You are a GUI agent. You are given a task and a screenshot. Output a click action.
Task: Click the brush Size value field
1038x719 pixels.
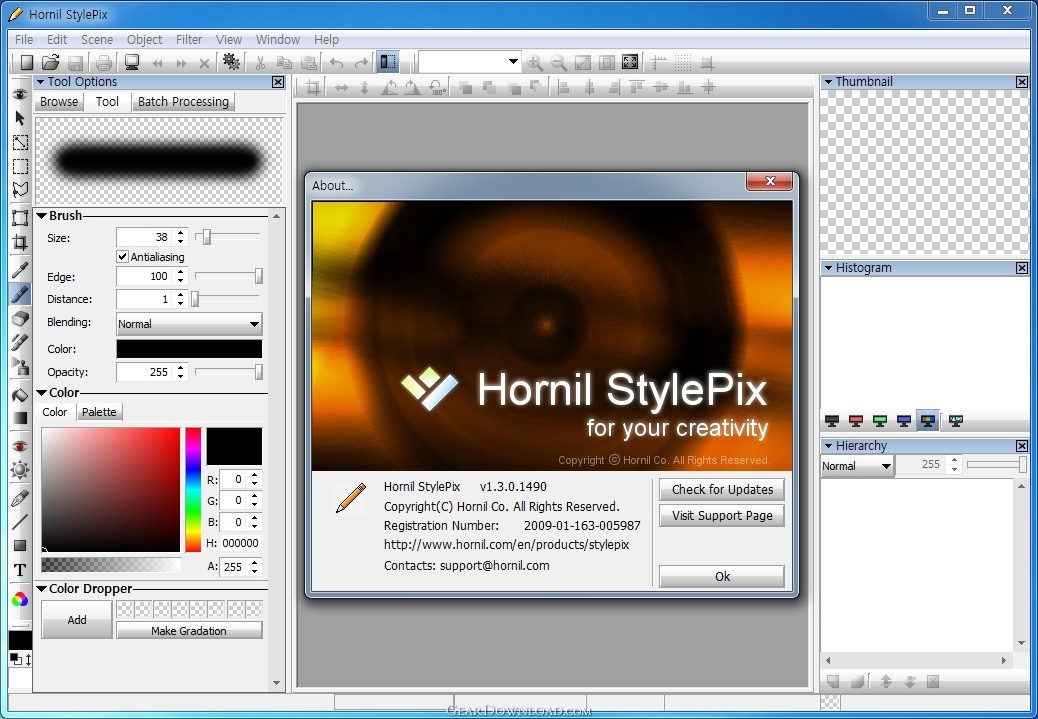(145, 237)
